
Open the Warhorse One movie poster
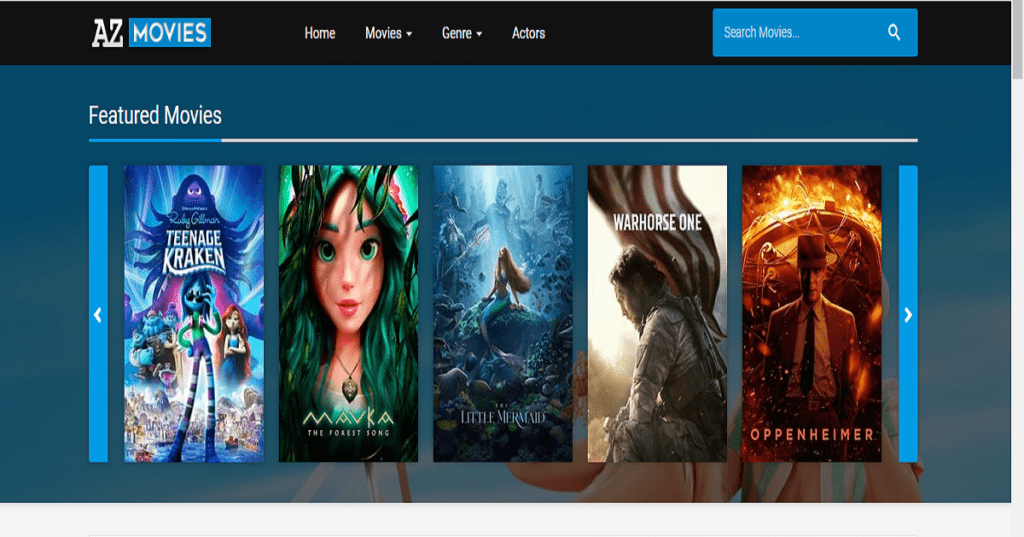657,314
